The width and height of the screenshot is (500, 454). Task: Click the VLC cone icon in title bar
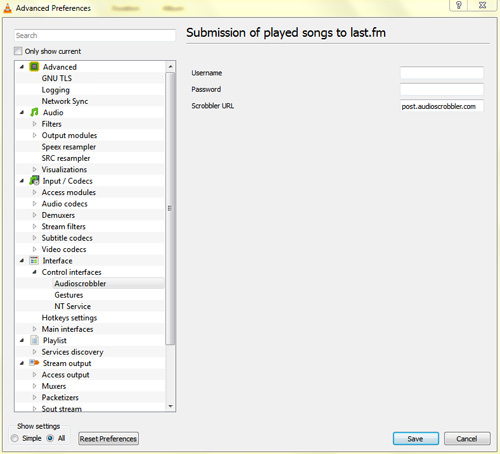(7, 8)
